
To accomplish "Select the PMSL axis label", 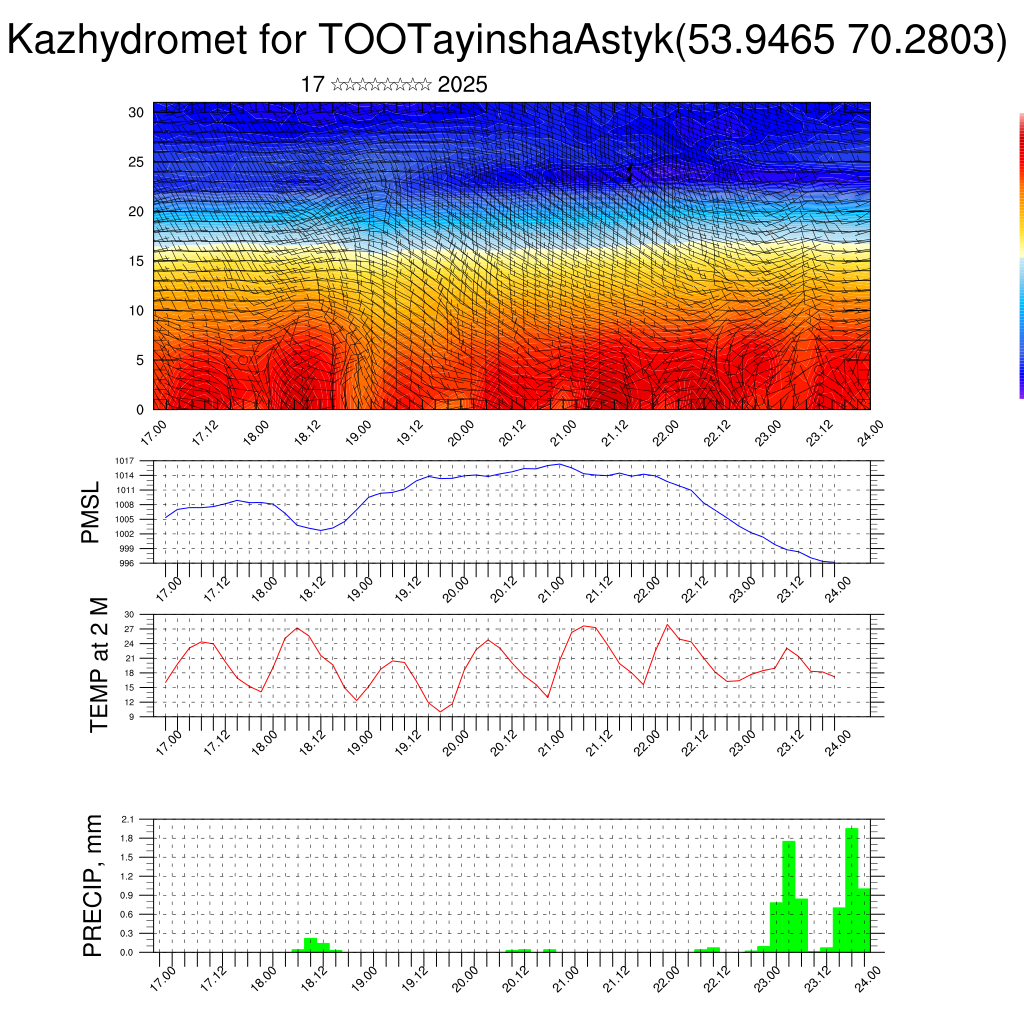I will (90, 513).
